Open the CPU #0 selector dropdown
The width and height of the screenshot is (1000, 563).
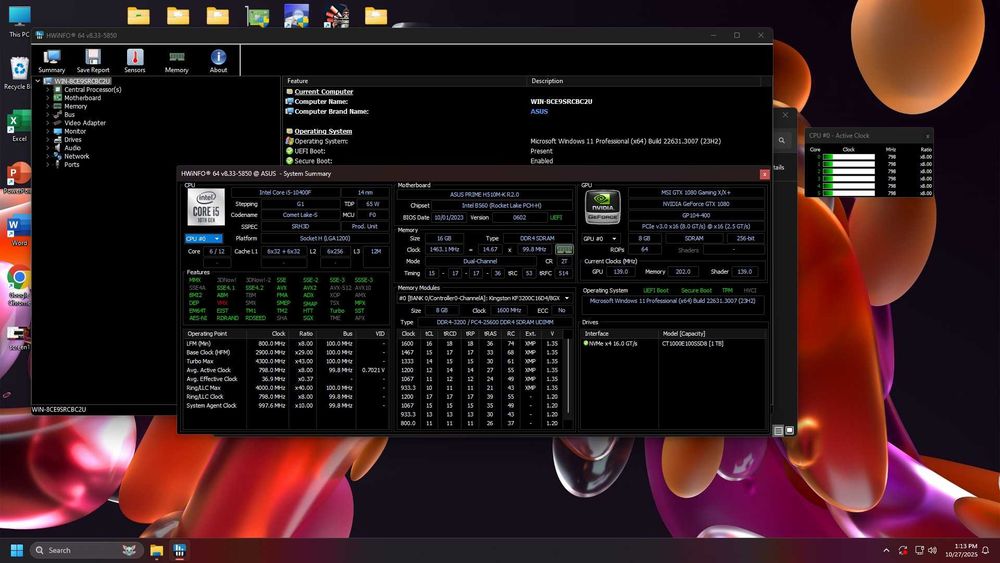(x=203, y=238)
